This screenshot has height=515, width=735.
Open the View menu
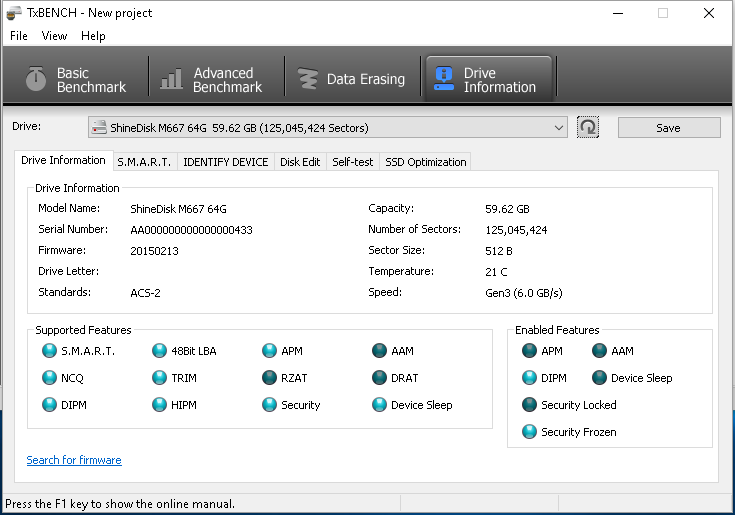click(x=55, y=36)
